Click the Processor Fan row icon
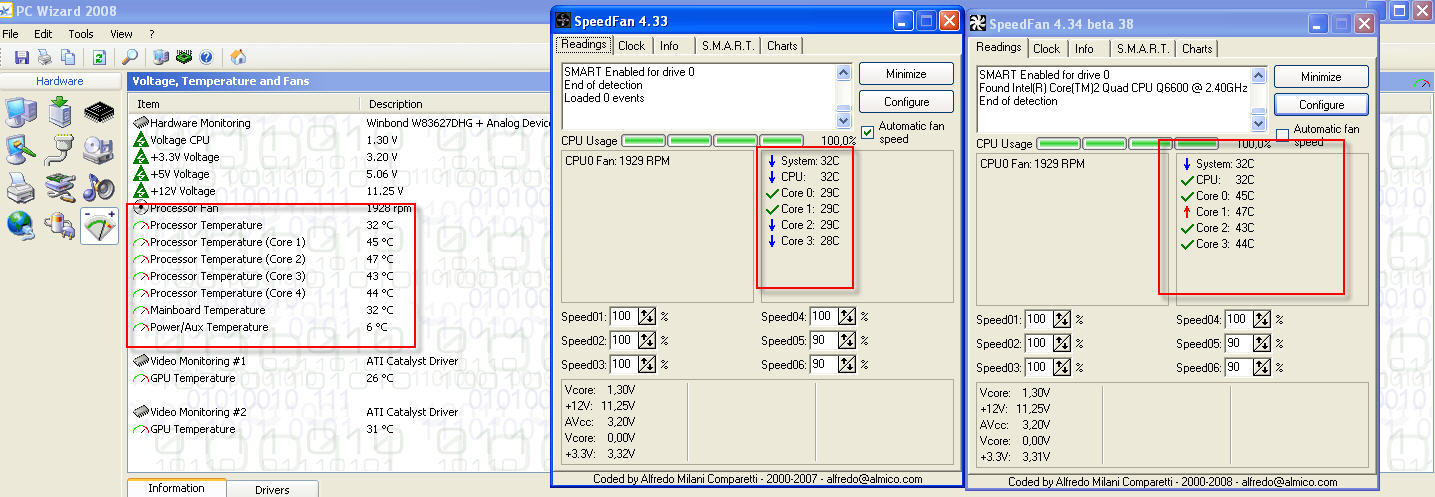This screenshot has width=1435, height=497. [140, 208]
